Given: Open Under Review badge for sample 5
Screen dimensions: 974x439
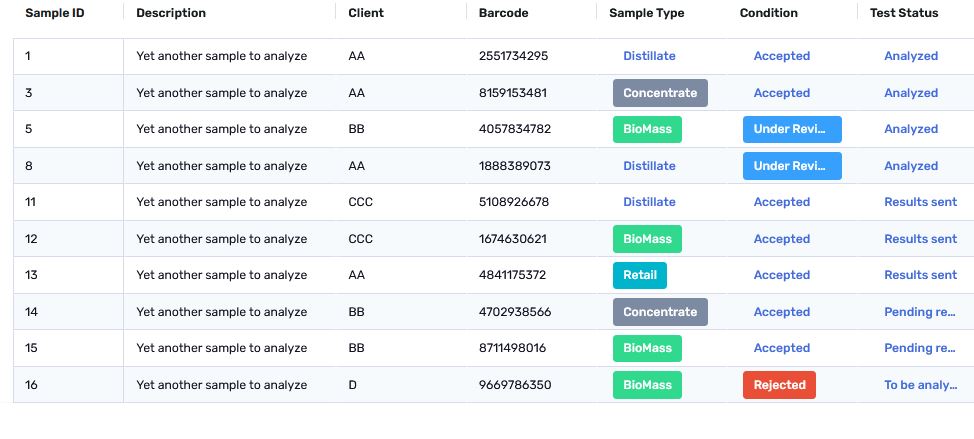Looking at the screenshot, I should (x=792, y=129).
